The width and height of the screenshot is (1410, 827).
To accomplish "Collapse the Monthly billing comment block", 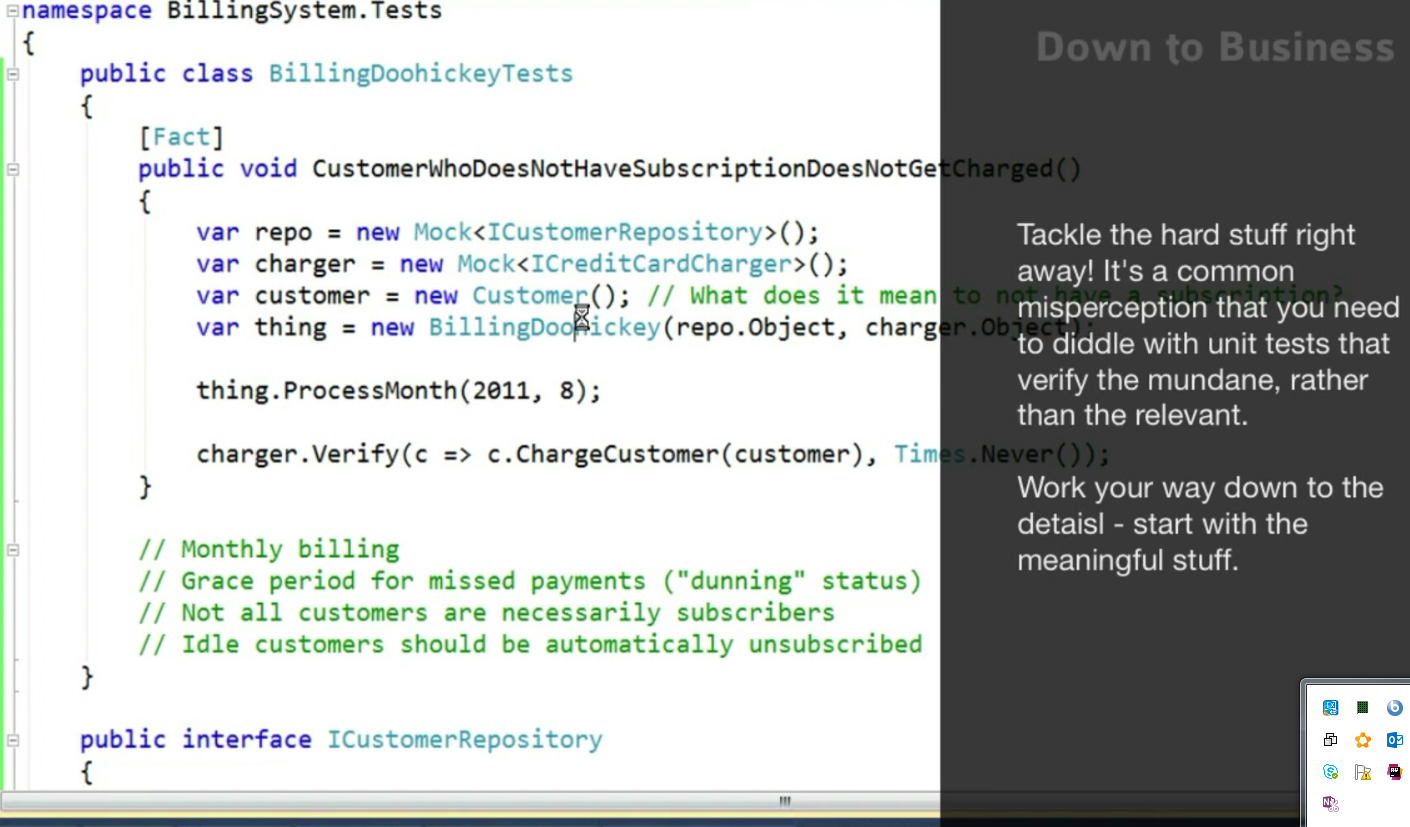I will pyautogui.click(x=13, y=550).
